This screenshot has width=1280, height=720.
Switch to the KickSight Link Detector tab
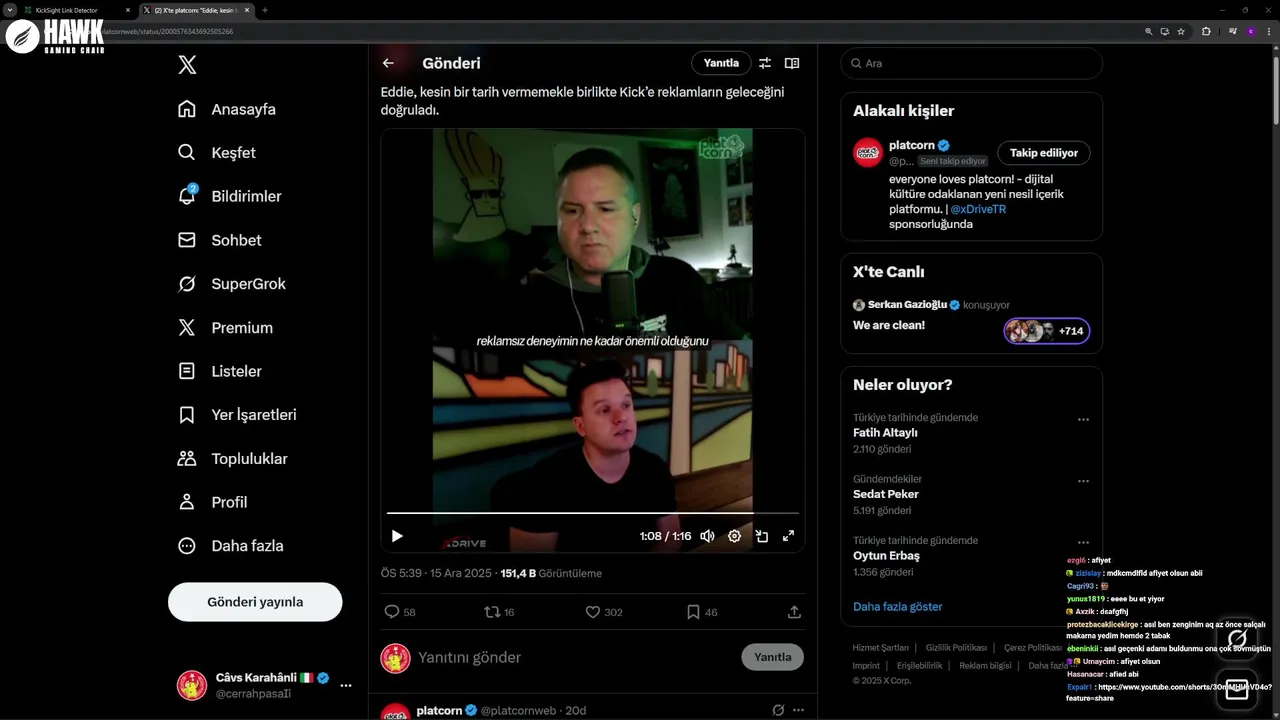pos(78,10)
